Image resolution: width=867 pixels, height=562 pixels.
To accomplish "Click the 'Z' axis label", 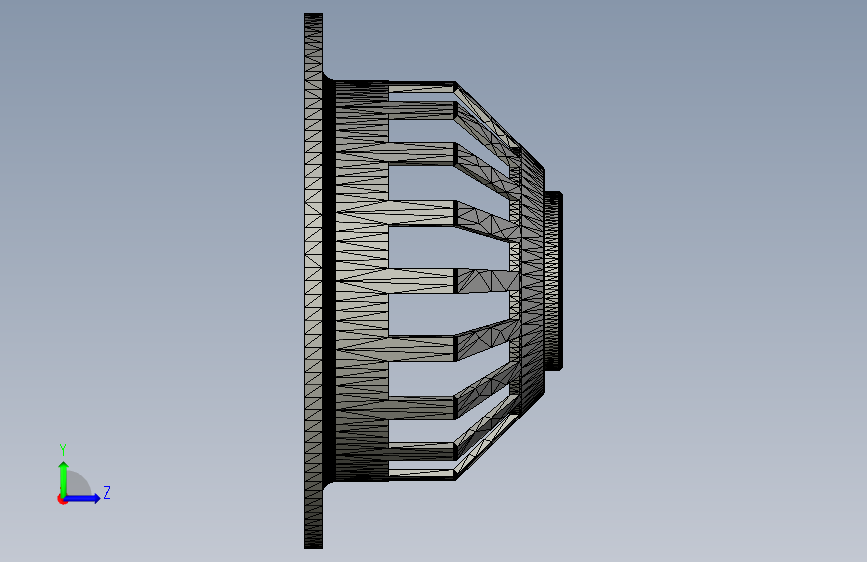I will (x=107, y=492).
